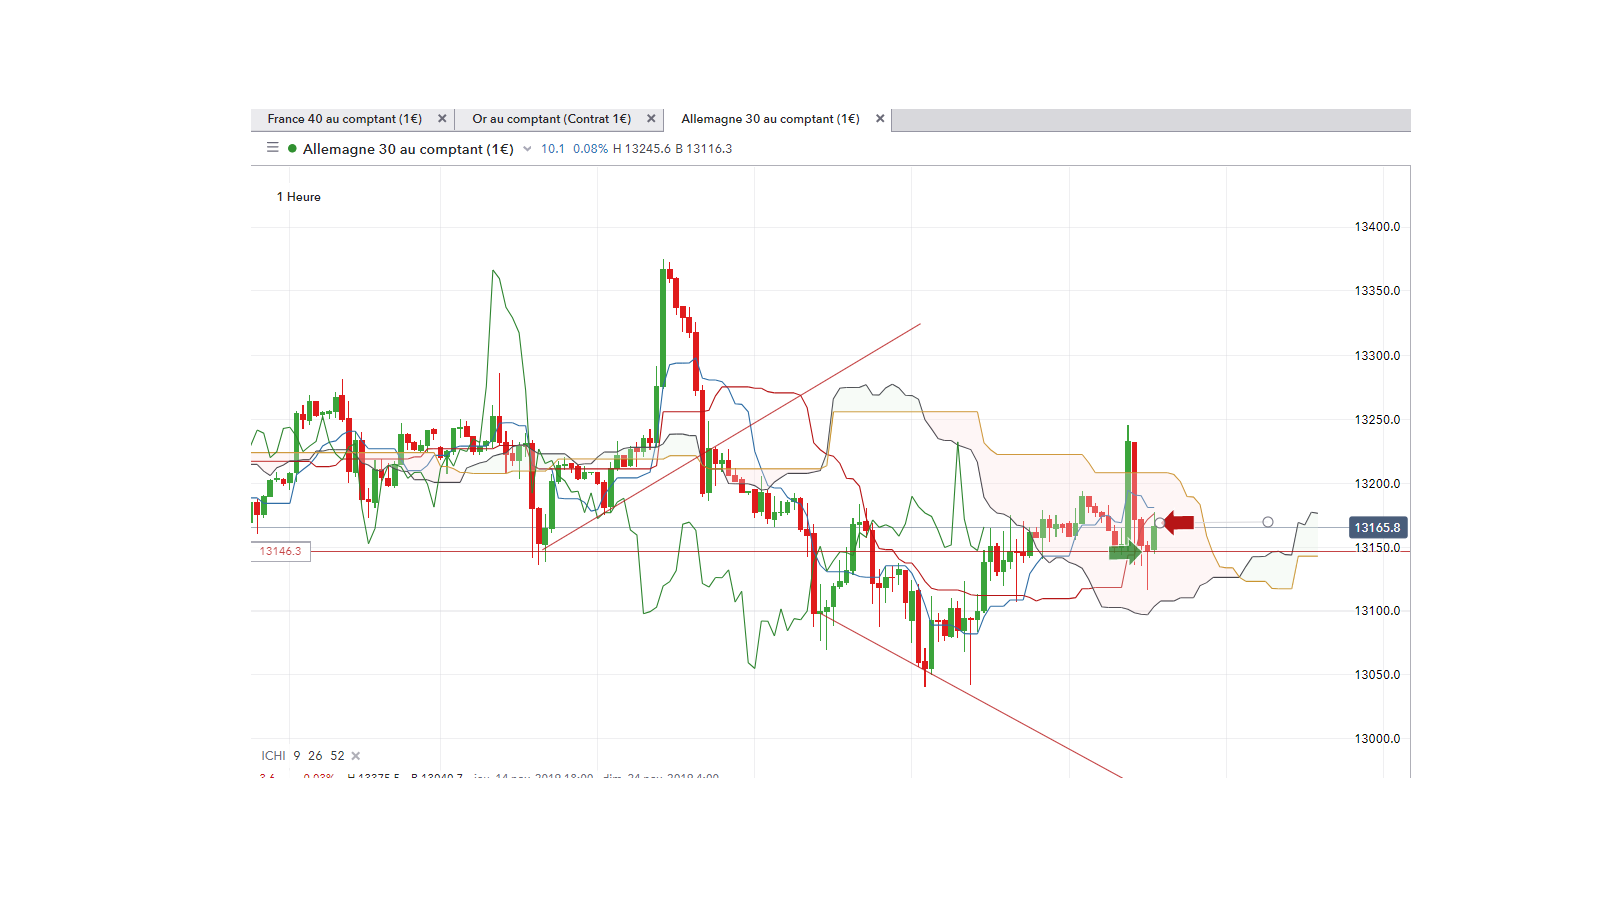Click the ICHI parameter 52
Screen dimensions: 1600x900
(x=337, y=756)
